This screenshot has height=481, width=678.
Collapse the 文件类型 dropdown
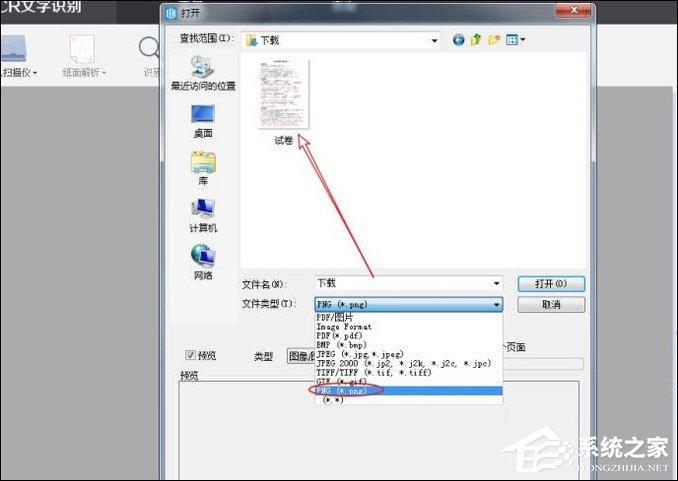(x=497, y=305)
